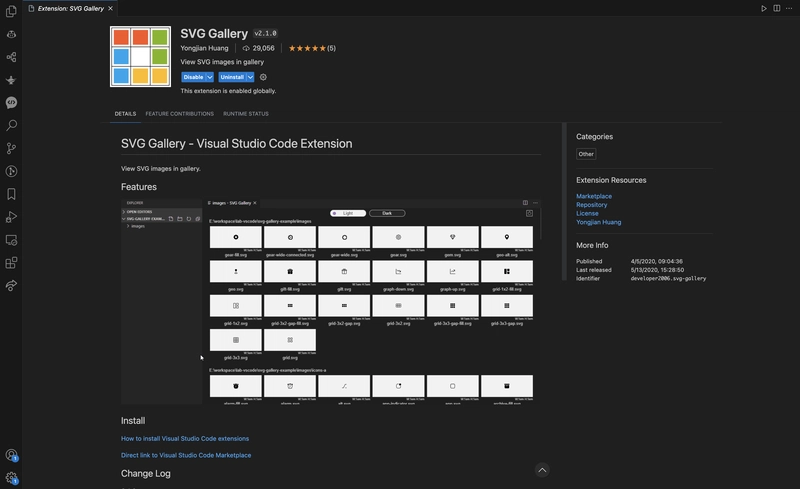800x489 pixels.
Task: Close the Extension: SVG Gallery tab
Action: coord(110,8)
